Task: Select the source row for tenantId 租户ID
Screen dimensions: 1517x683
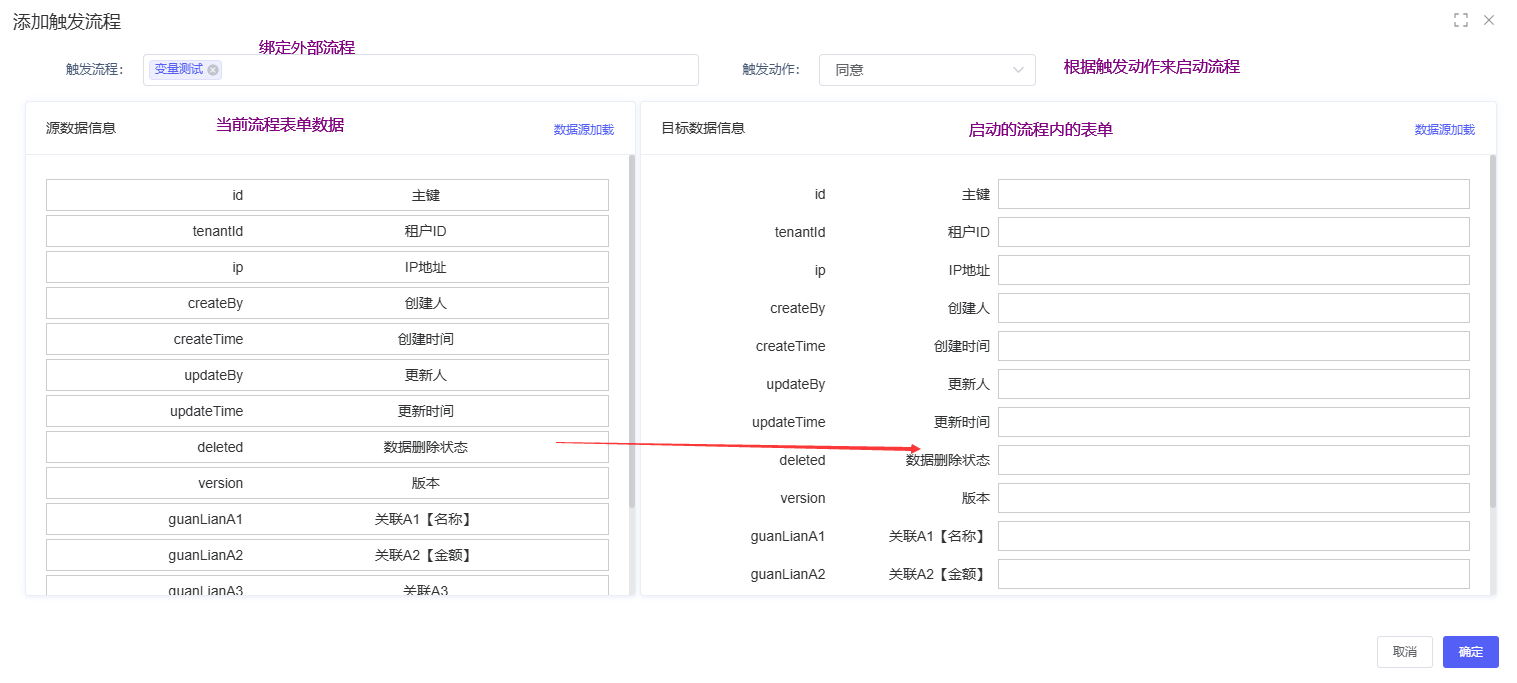Action: coord(327,231)
